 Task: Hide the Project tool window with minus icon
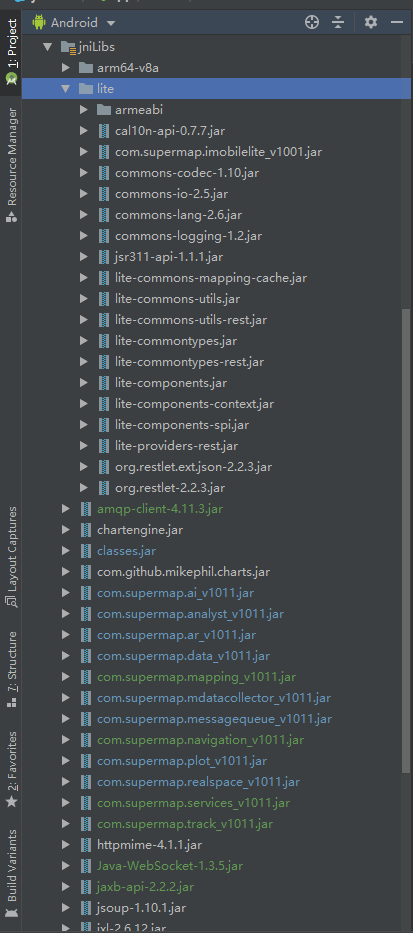coord(397,23)
